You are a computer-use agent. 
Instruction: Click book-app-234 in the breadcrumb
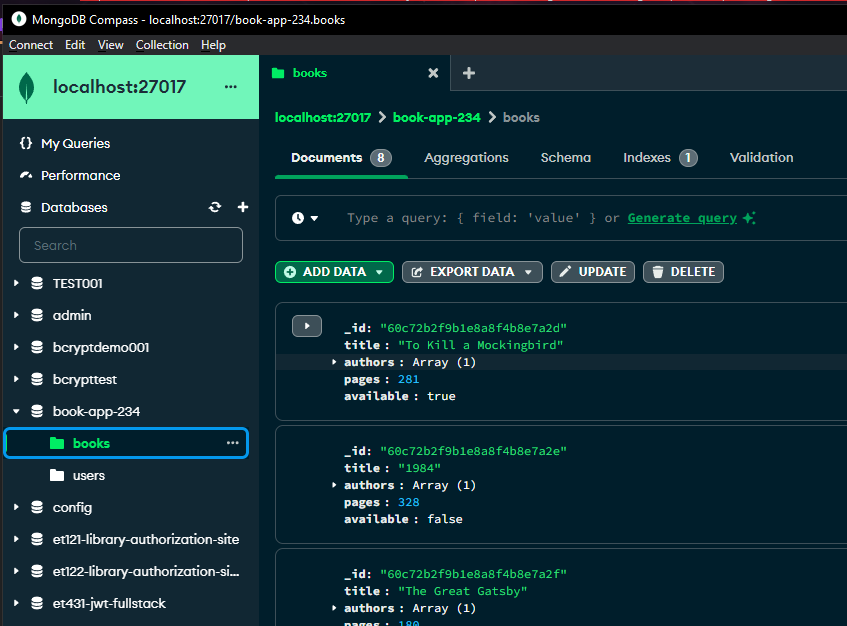click(436, 118)
